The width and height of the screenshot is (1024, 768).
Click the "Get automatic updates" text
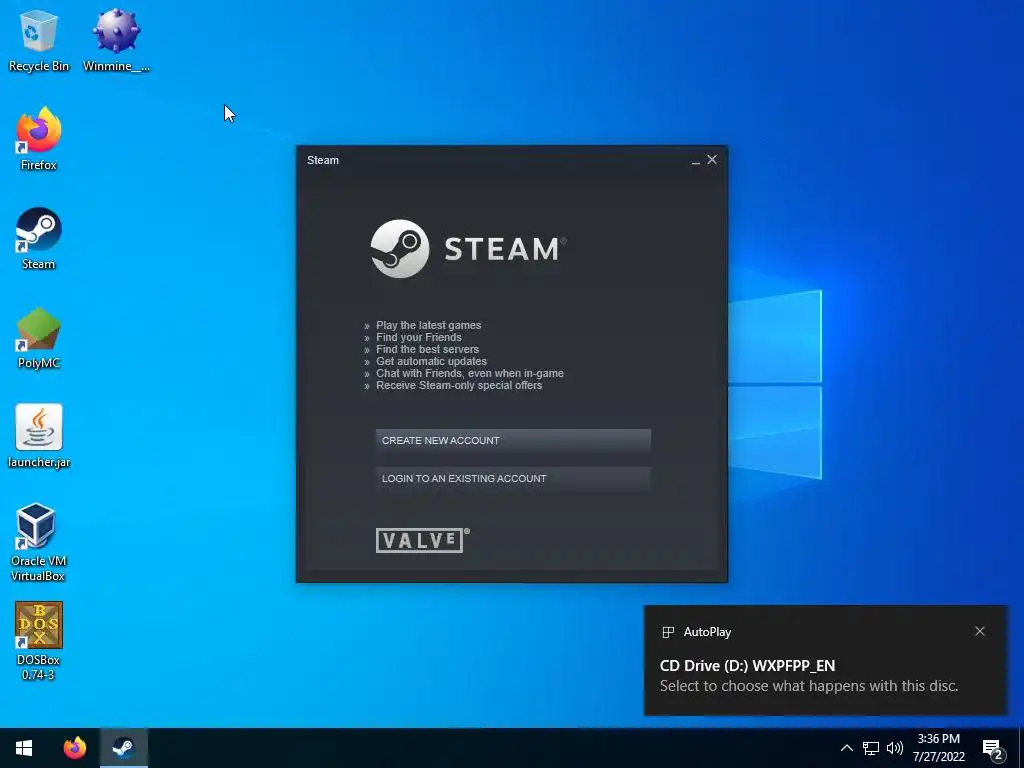(431, 361)
